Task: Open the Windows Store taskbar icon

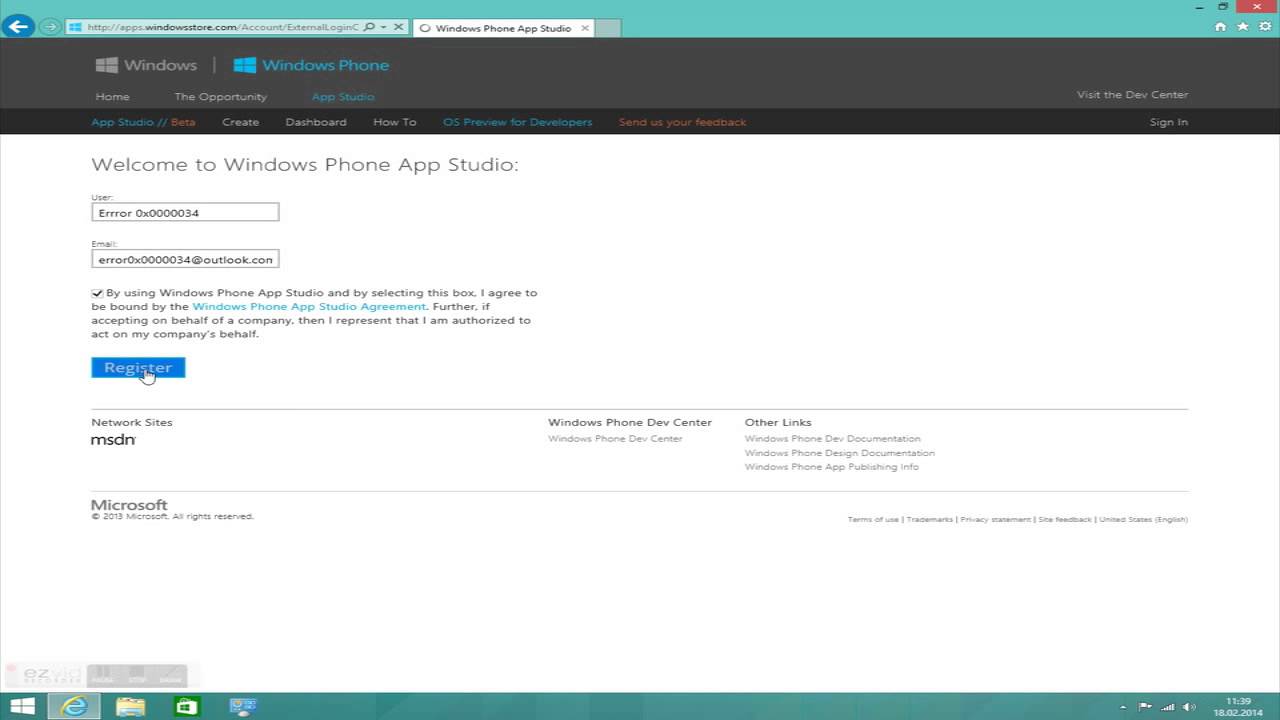Action: point(186,706)
